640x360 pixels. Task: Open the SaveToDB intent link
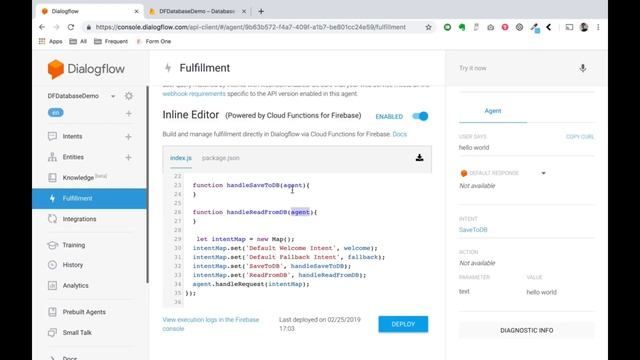click(473, 230)
